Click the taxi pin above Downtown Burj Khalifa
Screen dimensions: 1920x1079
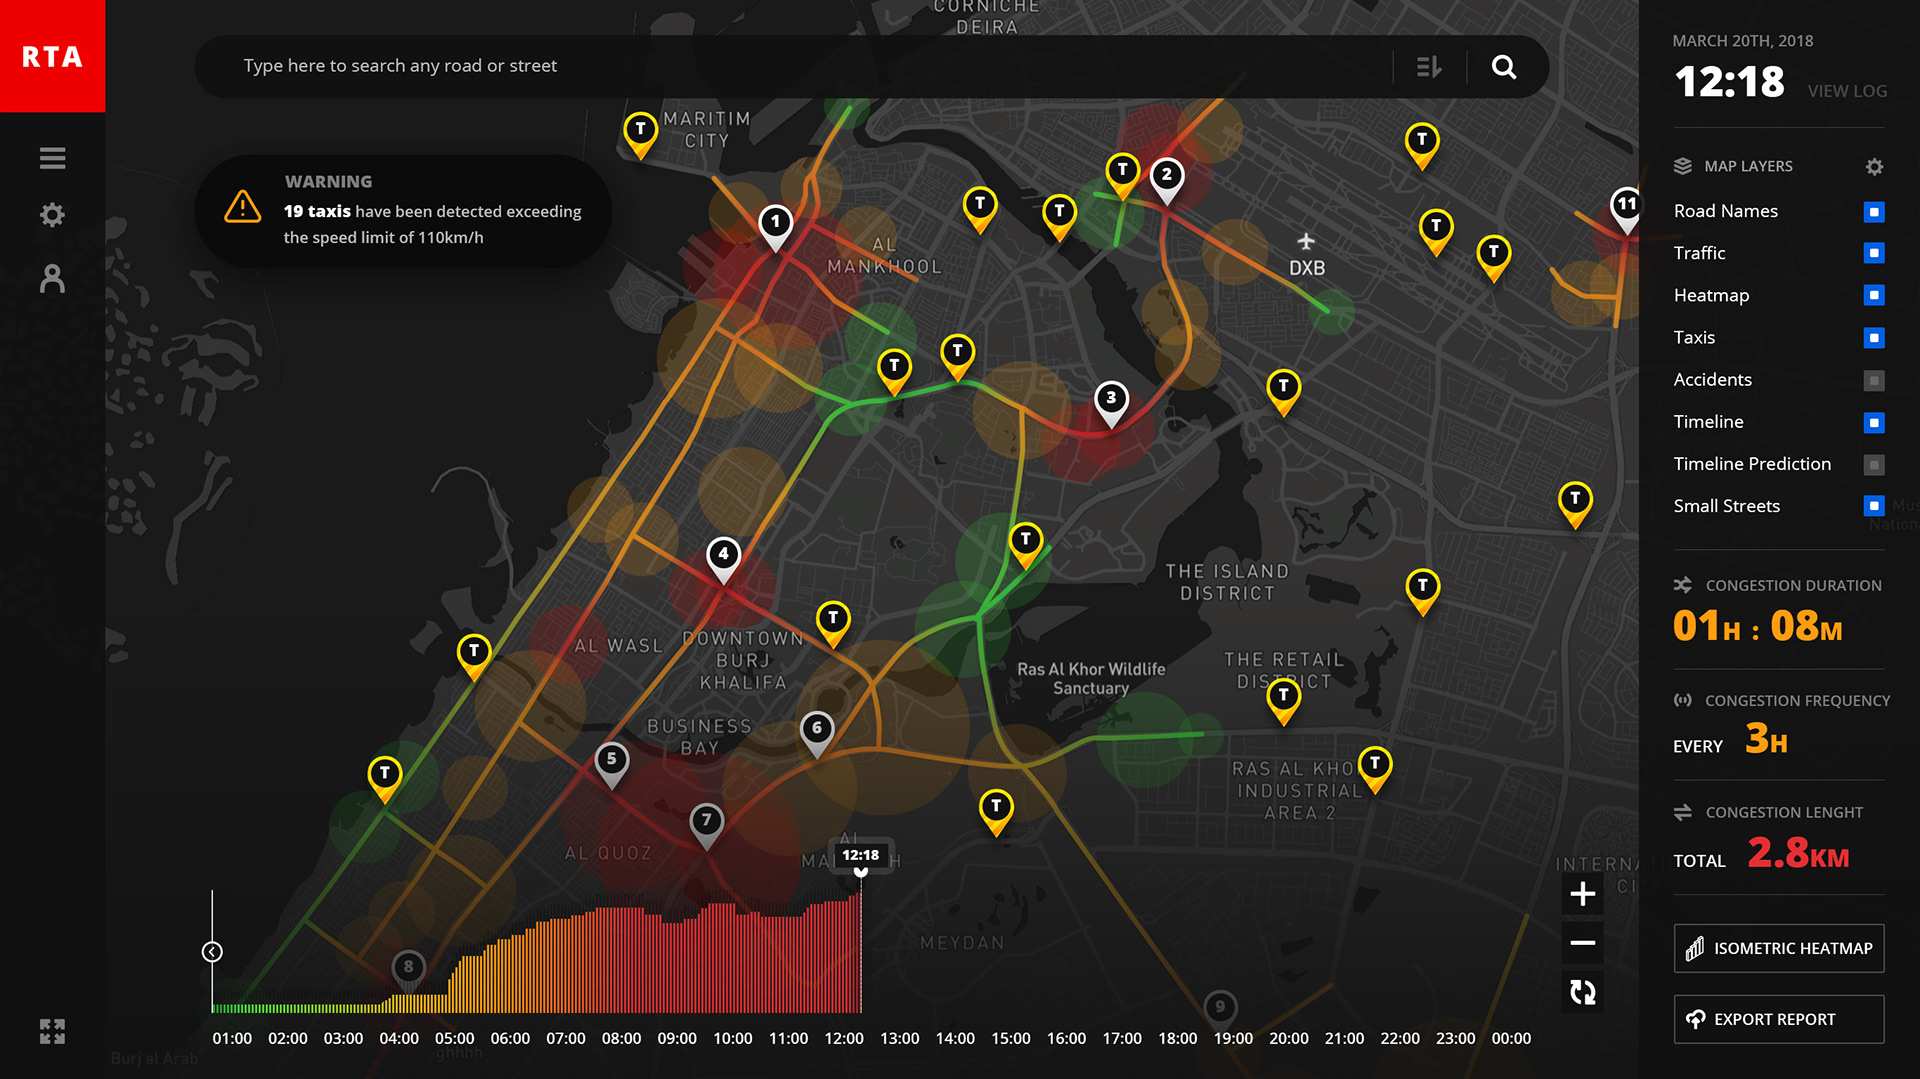point(833,624)
